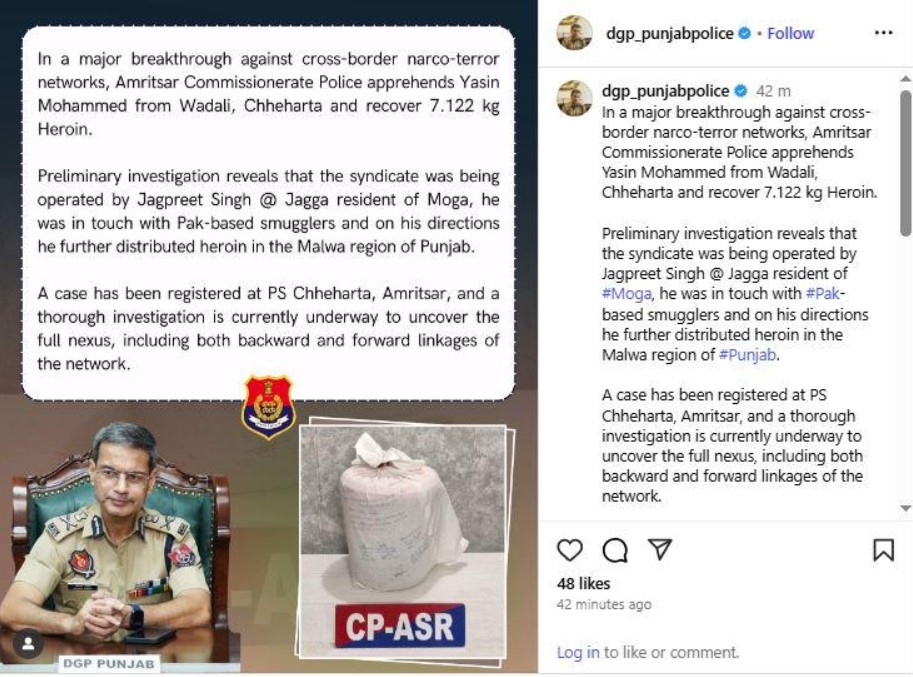913x677 pixels.
Task: Click the caption scrollbar thumb
Action: pos(905,163)
